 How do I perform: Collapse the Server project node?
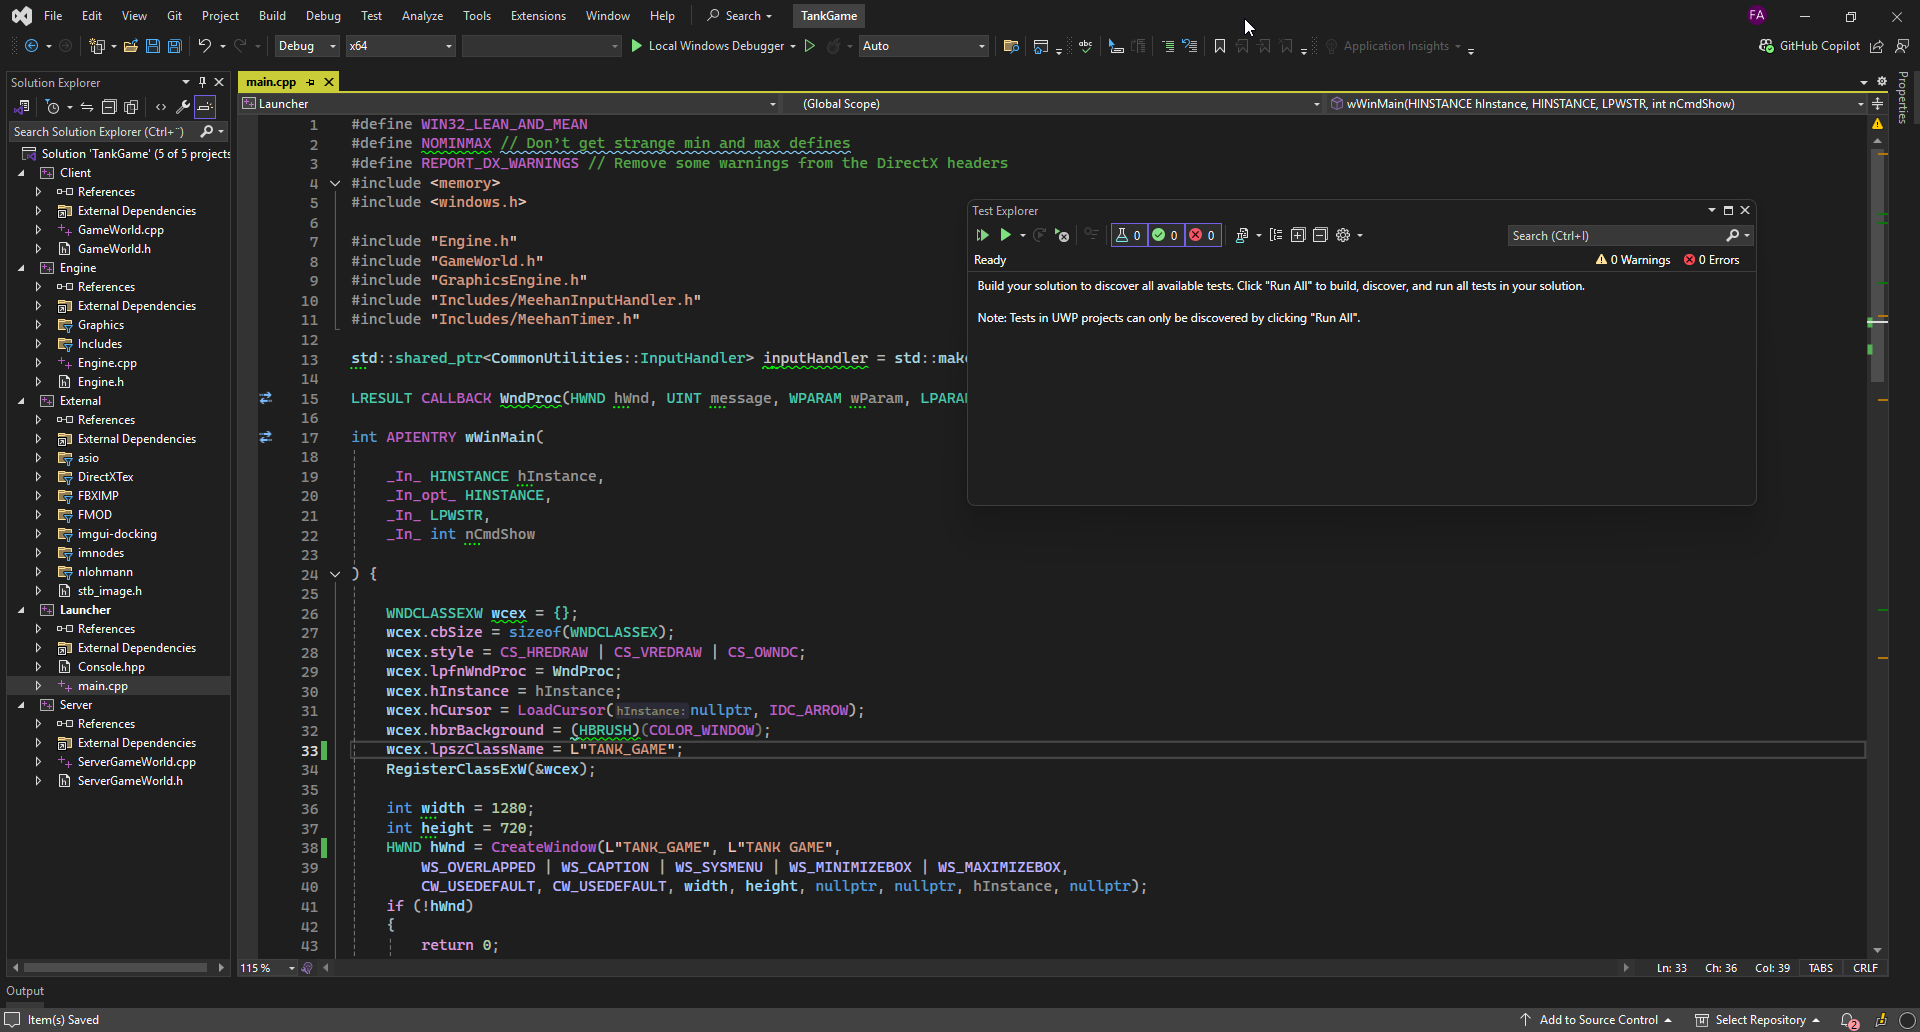click(x=21, y=705)
